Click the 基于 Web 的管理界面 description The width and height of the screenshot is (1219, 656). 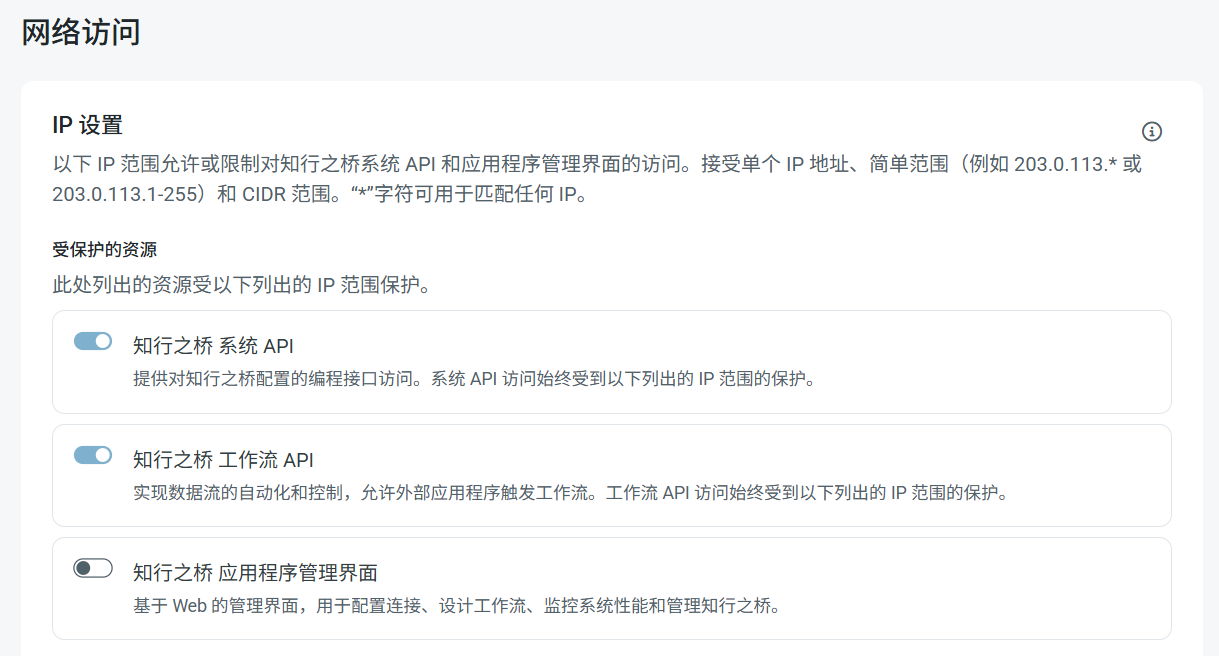click(x=455, y=606)
